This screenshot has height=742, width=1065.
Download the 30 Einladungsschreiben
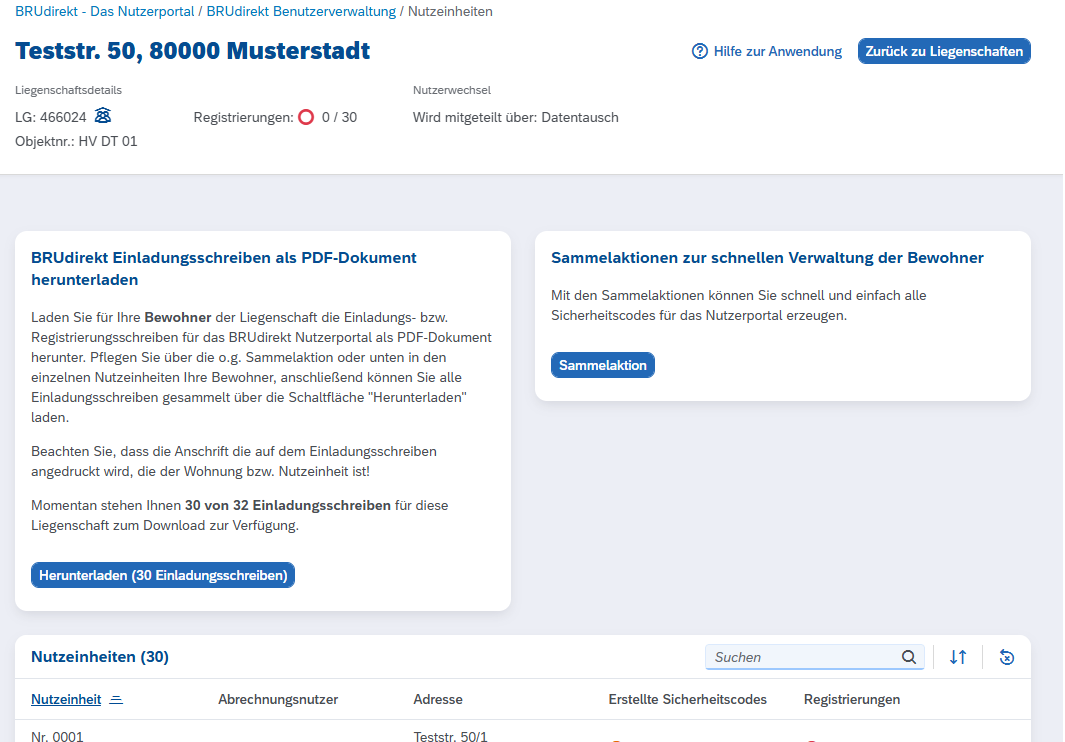(163, 575)
